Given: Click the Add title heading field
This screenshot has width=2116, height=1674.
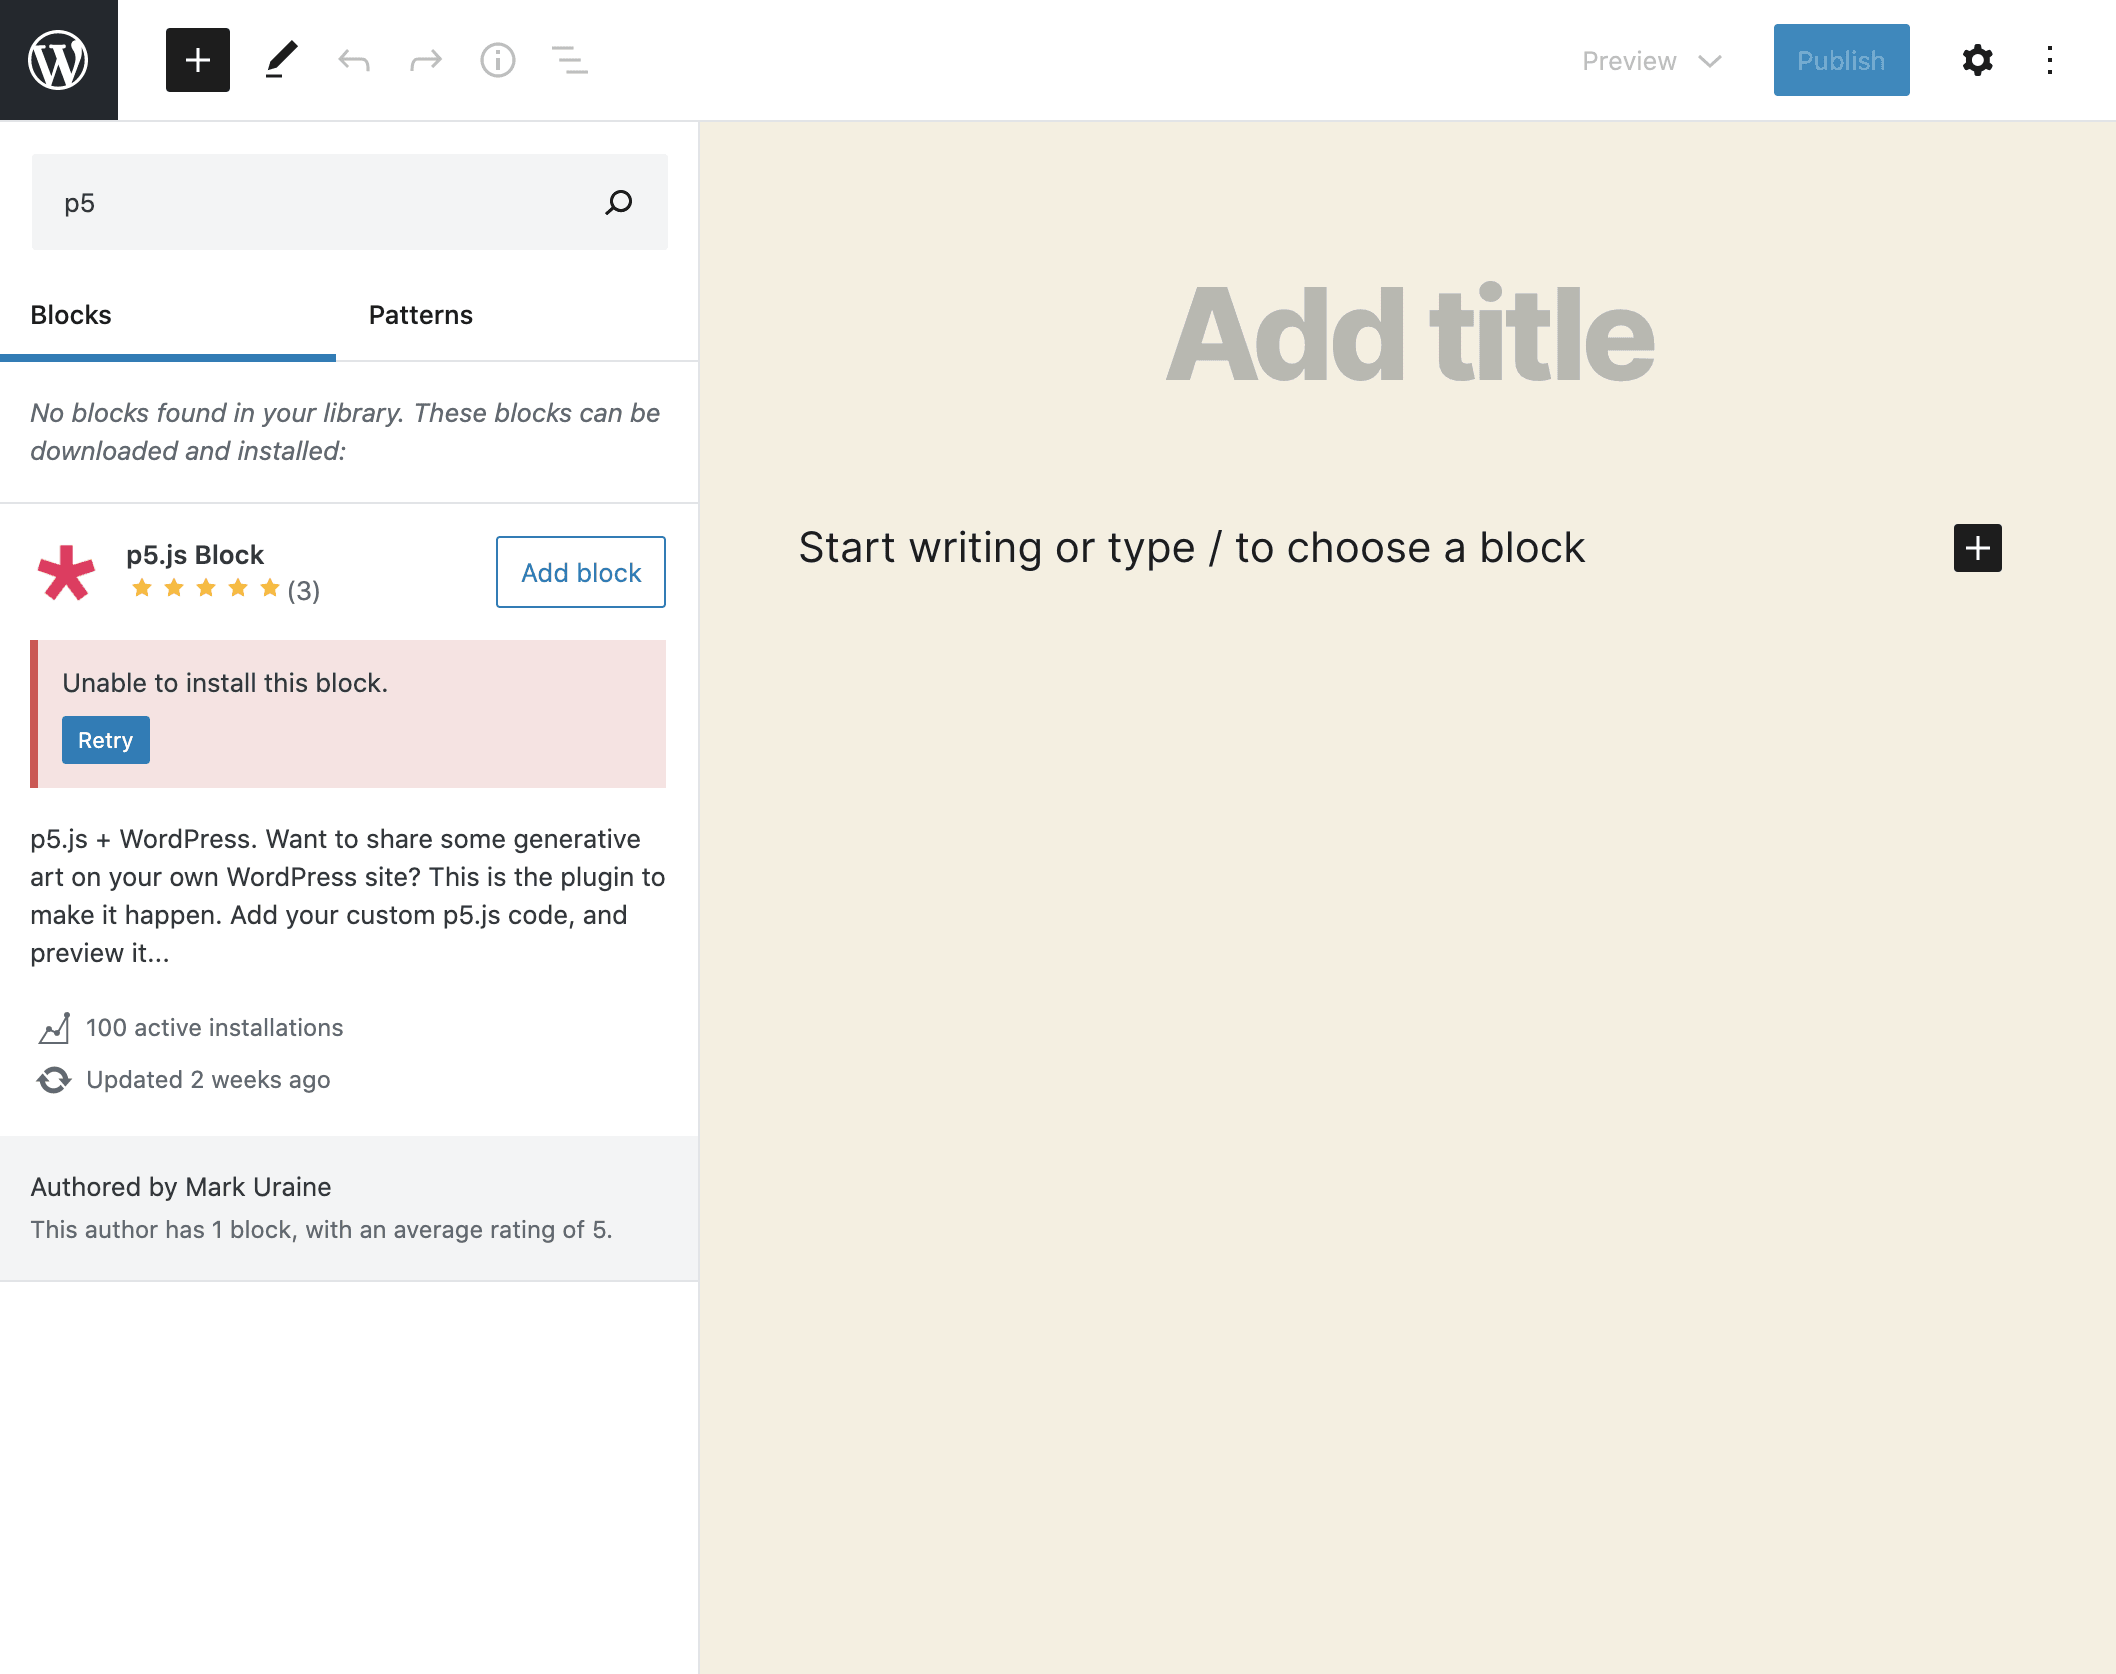Looking at the screenshot, I should point(1410,334).
